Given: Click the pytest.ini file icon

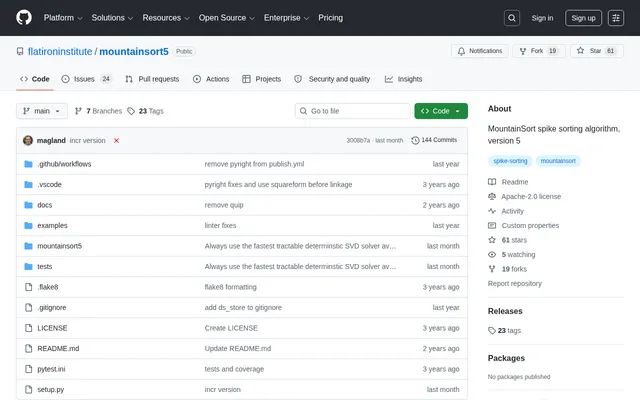Looking at the screenshot, I should (x=28, y=369).
